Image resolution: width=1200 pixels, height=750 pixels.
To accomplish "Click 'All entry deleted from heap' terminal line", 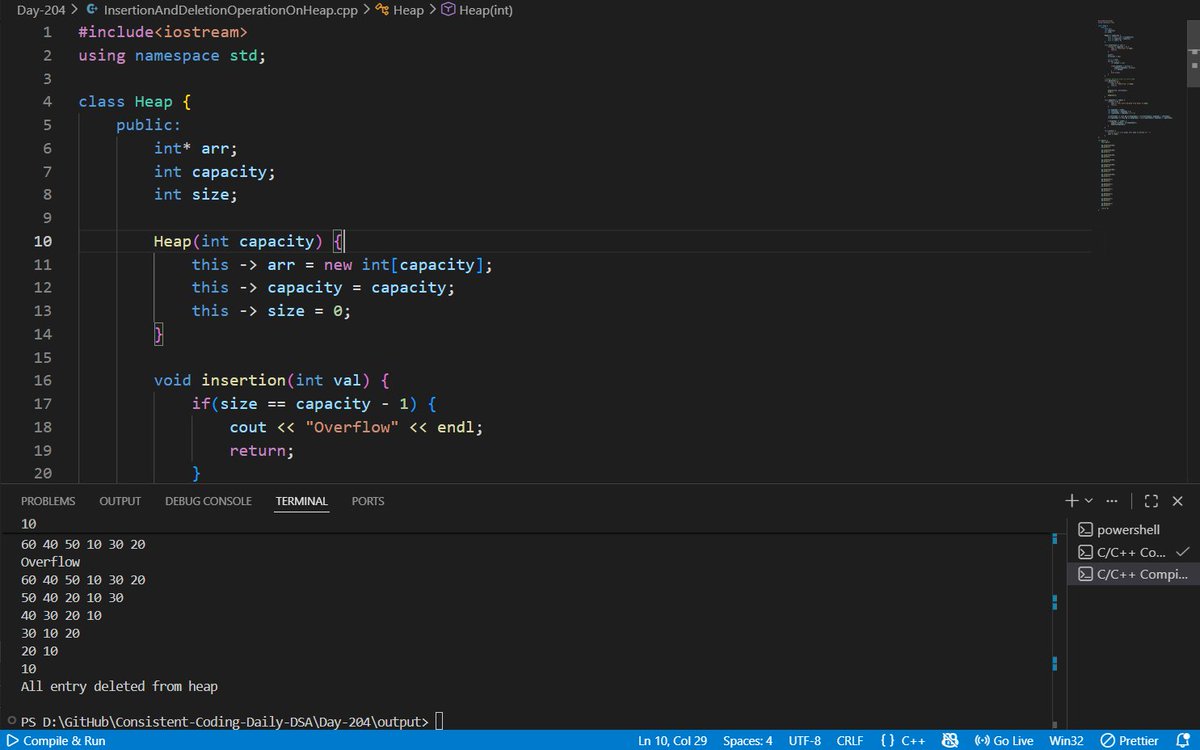I will (x=119, y=687).
